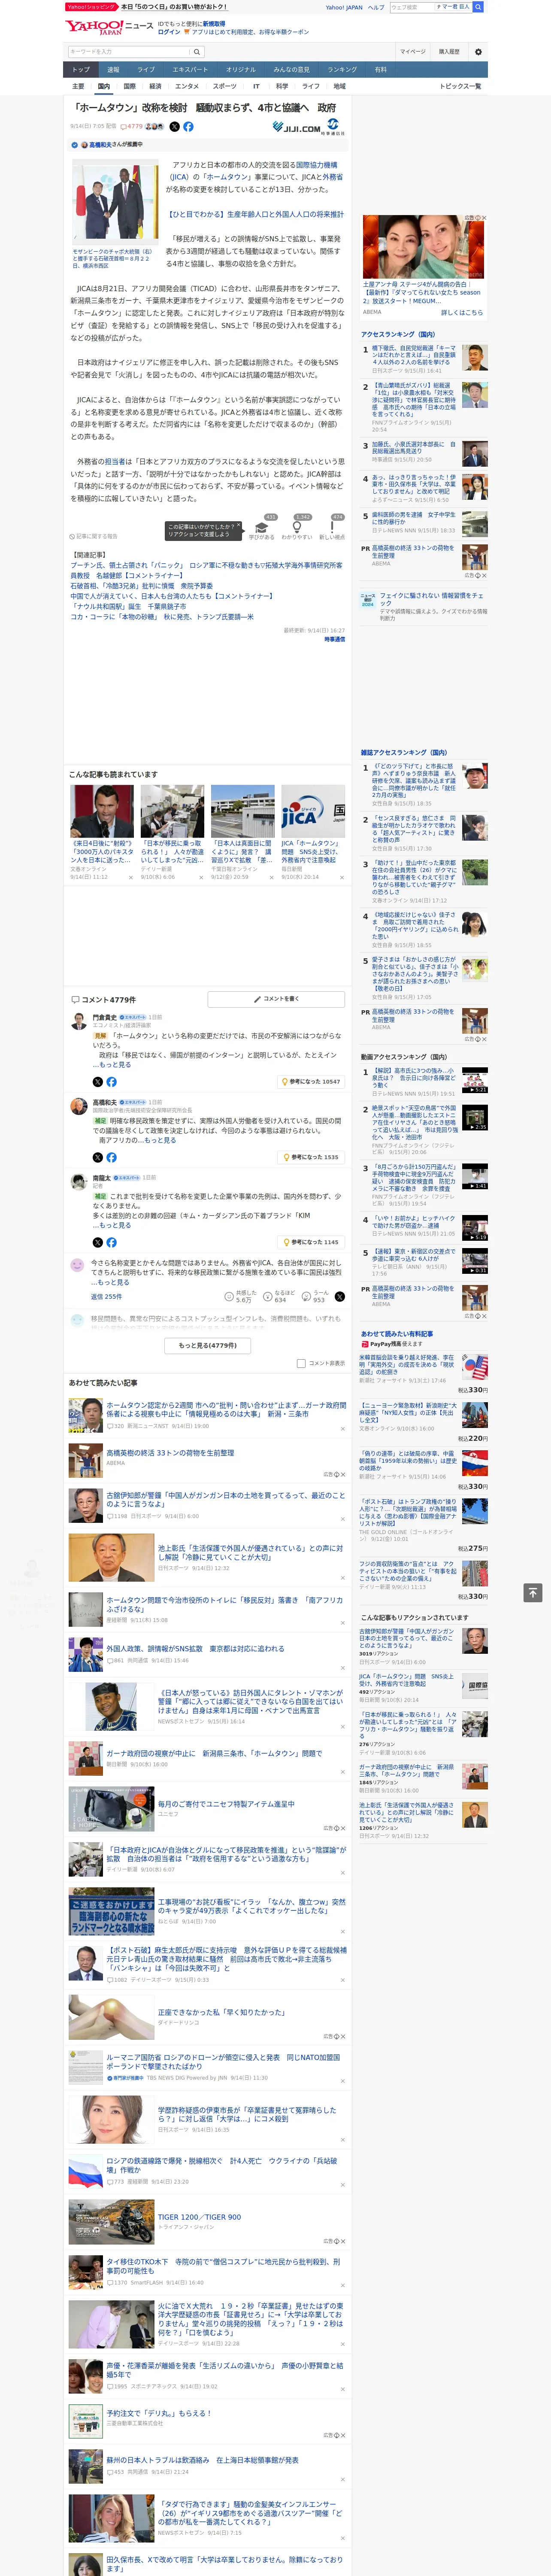
Task: Open related article 石破首相、「冷酷3兄弟」批判に憤慨
Action: coord(141,586)
